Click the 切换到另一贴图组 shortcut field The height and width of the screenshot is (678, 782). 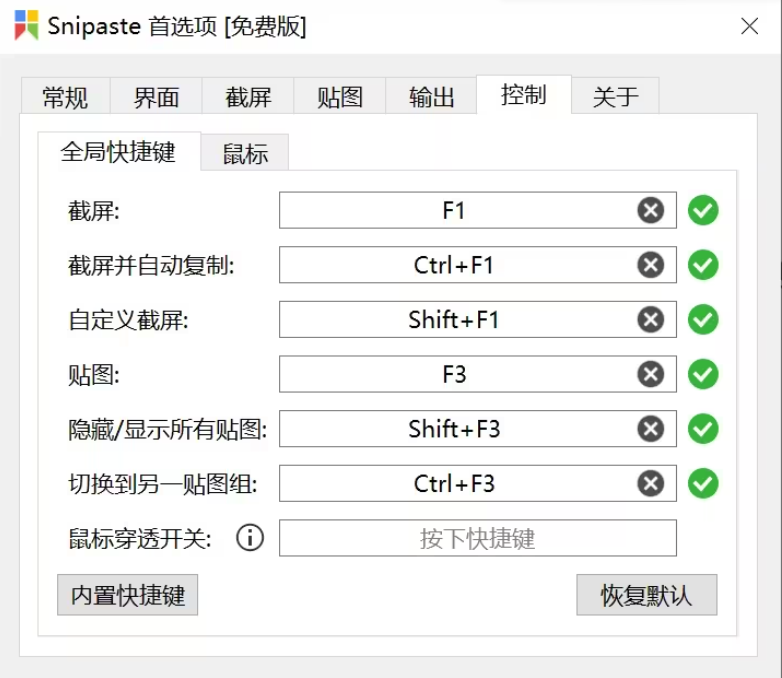click(x=455, y=484)
